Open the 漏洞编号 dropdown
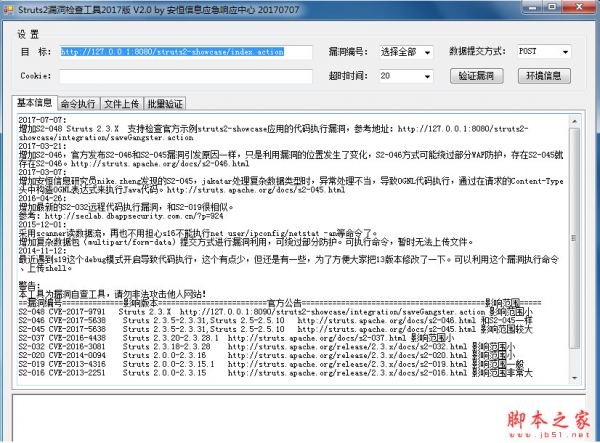The width and height of the screenshot is (600, 443). 406,52
